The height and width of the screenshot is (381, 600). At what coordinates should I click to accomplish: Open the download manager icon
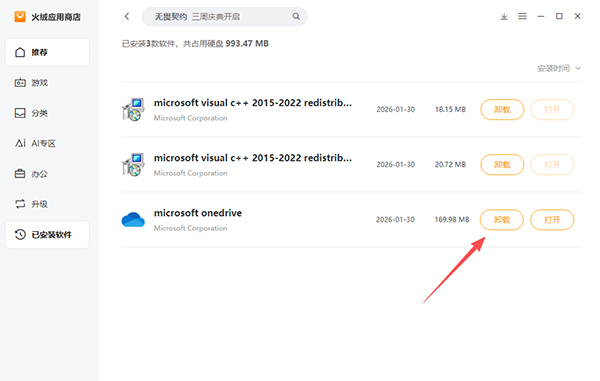[x=504, y=16]
